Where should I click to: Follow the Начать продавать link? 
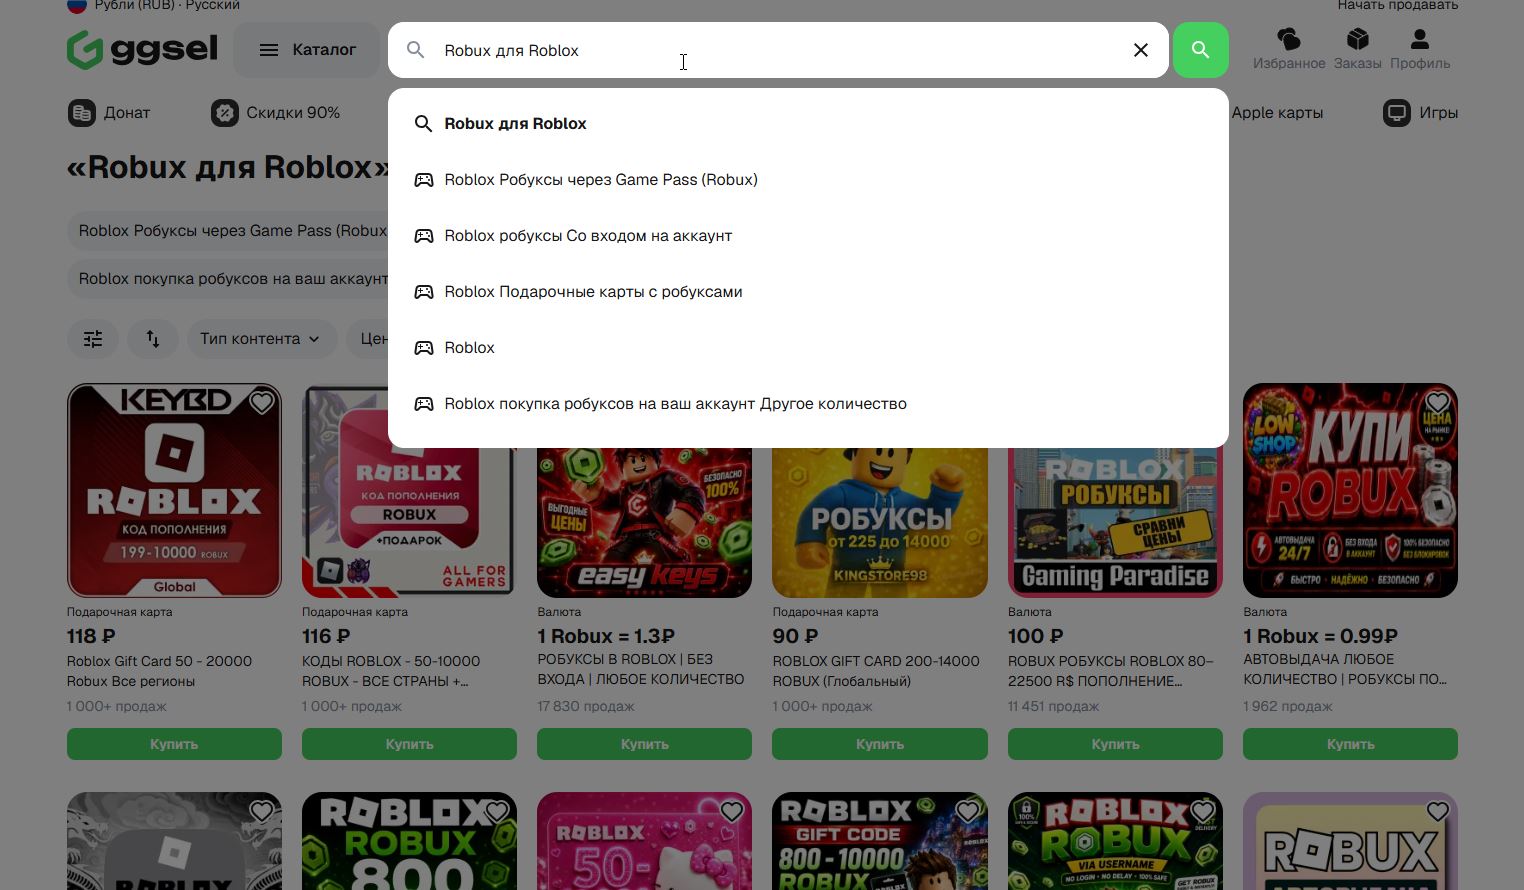click(x=1398, y=6)
